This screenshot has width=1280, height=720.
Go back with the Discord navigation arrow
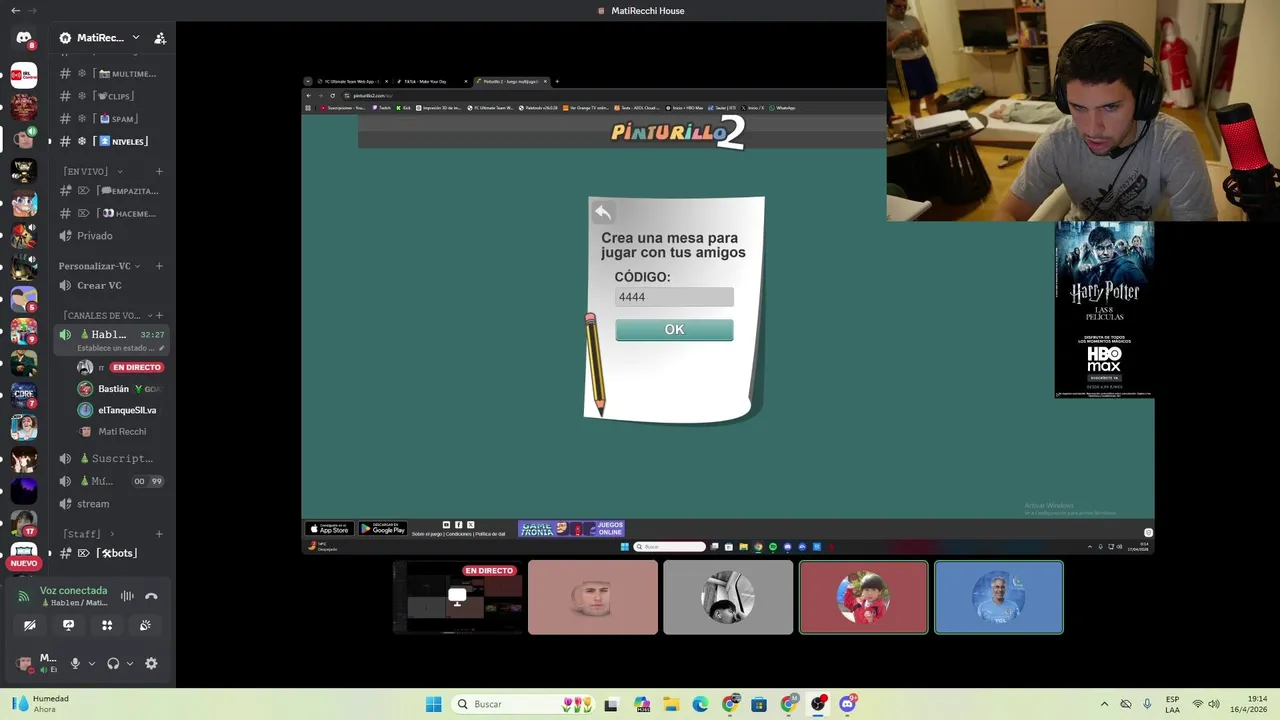[x=15, y=10]
